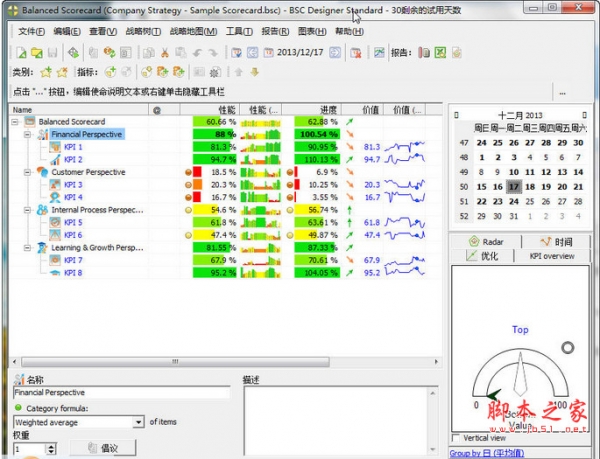
Task: Move the selected item up
Action: (238, 72)
